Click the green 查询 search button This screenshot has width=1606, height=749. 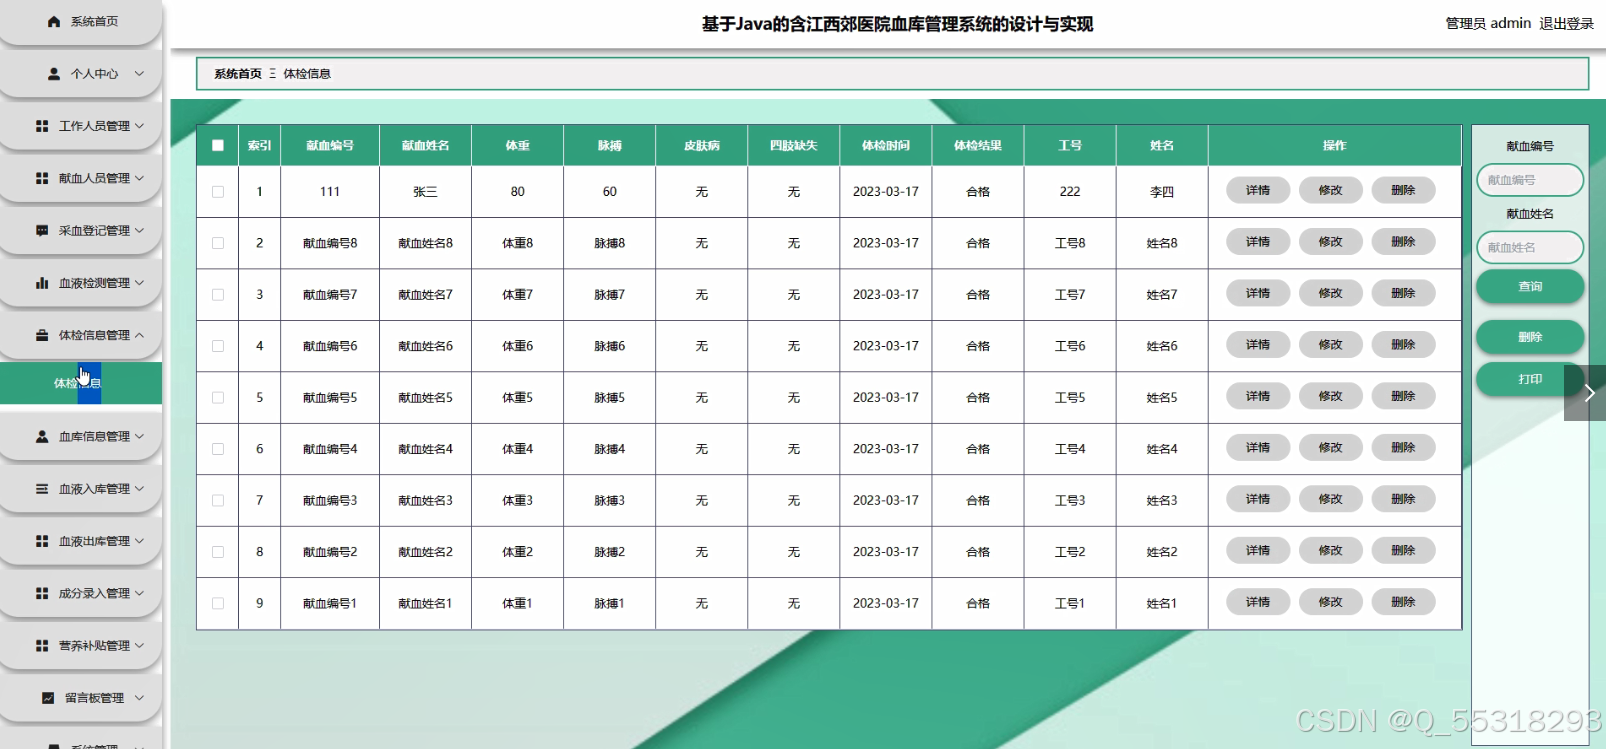[x=1530, y=286]
